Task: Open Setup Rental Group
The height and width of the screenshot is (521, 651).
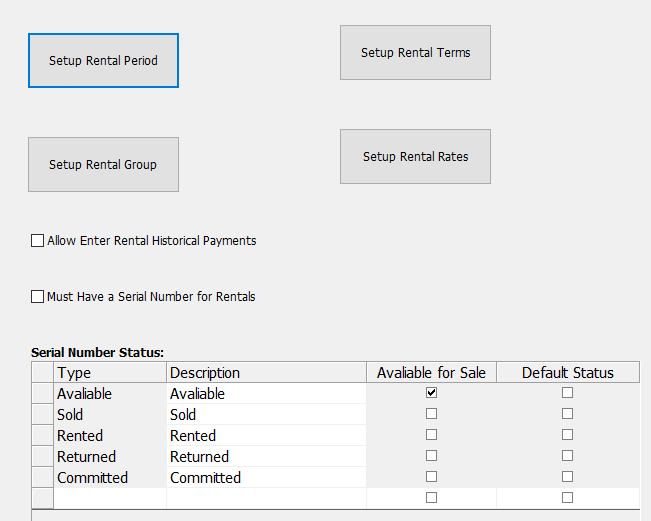Action: 103,164
